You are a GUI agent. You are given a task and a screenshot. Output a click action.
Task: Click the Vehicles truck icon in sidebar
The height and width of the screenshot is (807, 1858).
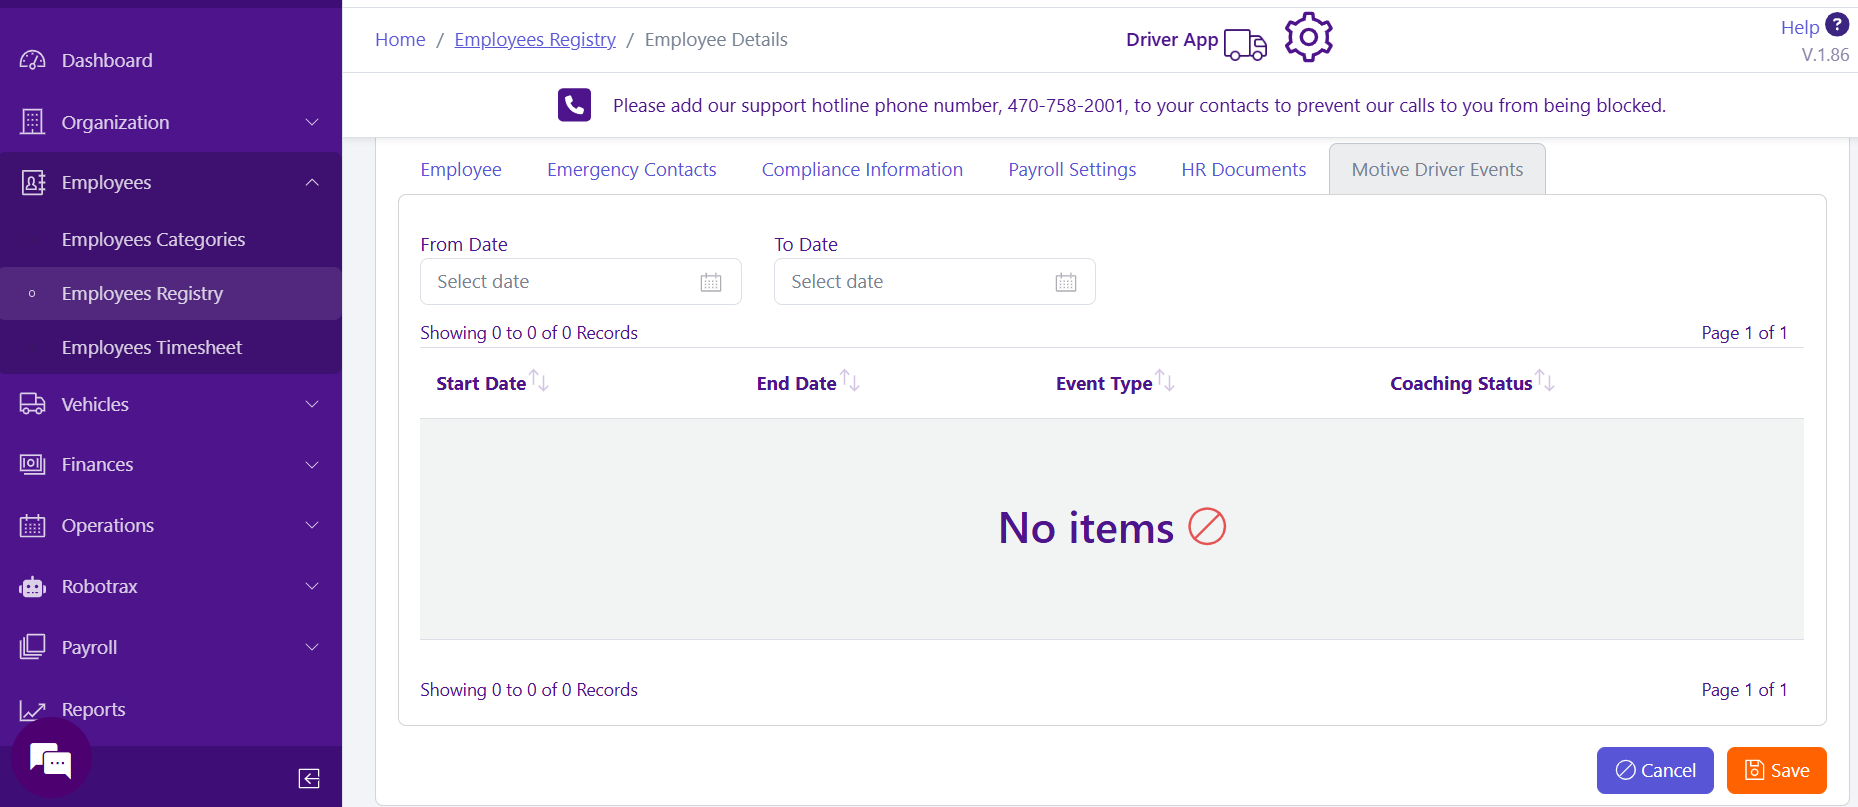point(33,404)
